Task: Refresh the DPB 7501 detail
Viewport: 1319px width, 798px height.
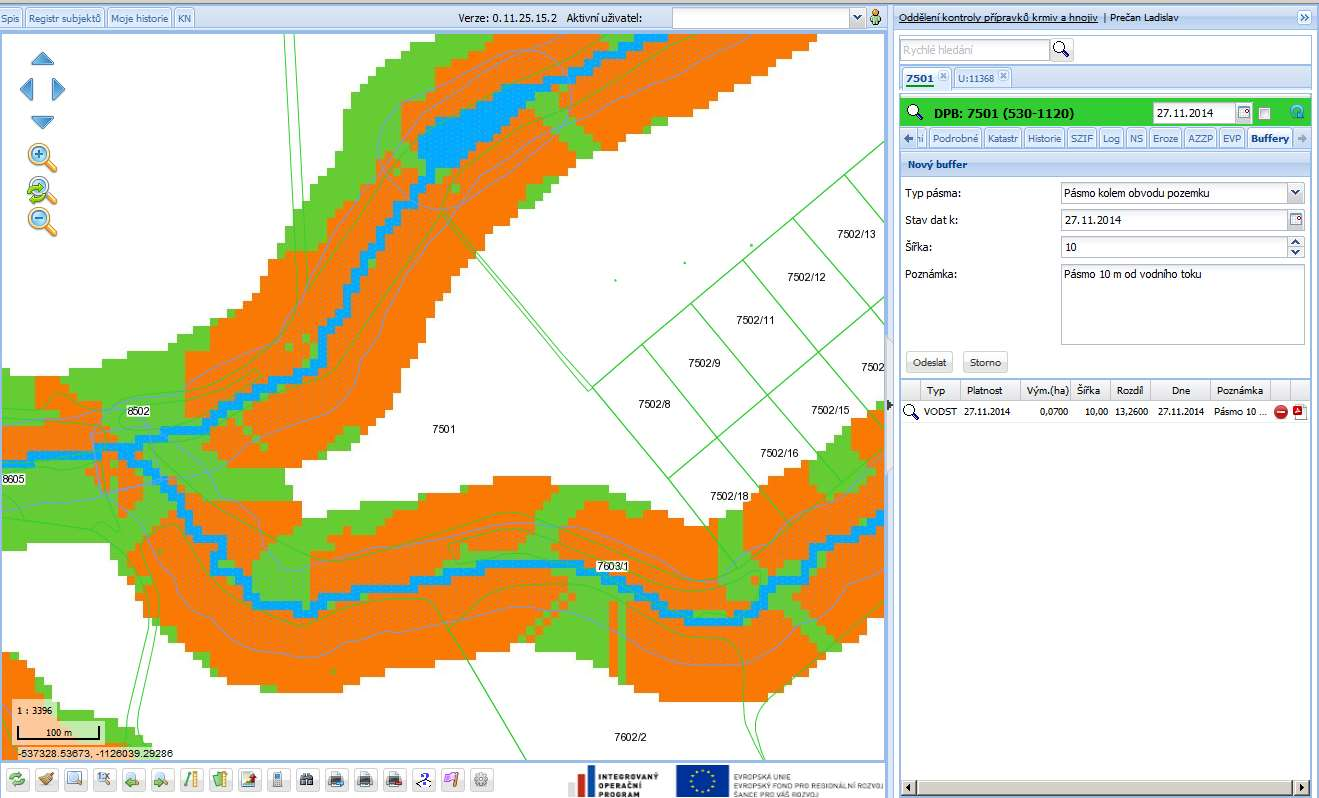Action: pos(1297,113)
